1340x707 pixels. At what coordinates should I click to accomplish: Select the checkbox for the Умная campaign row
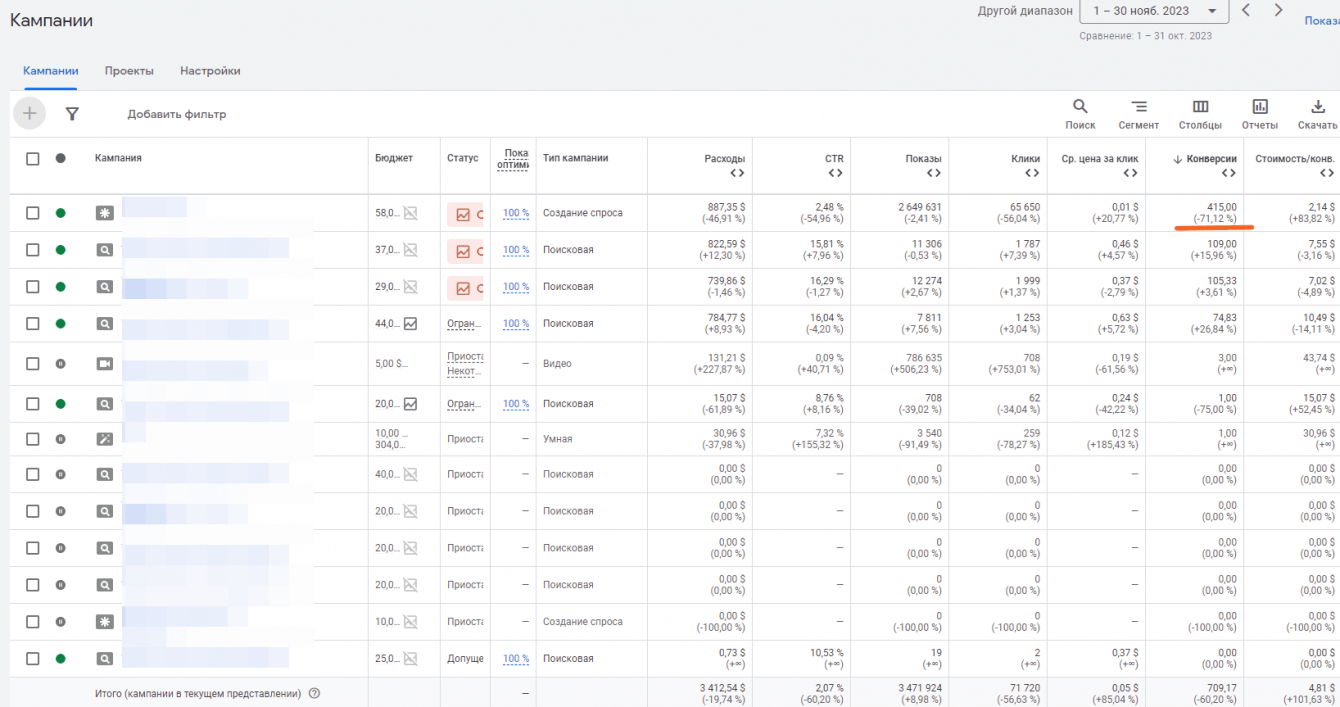coord(33,439)
